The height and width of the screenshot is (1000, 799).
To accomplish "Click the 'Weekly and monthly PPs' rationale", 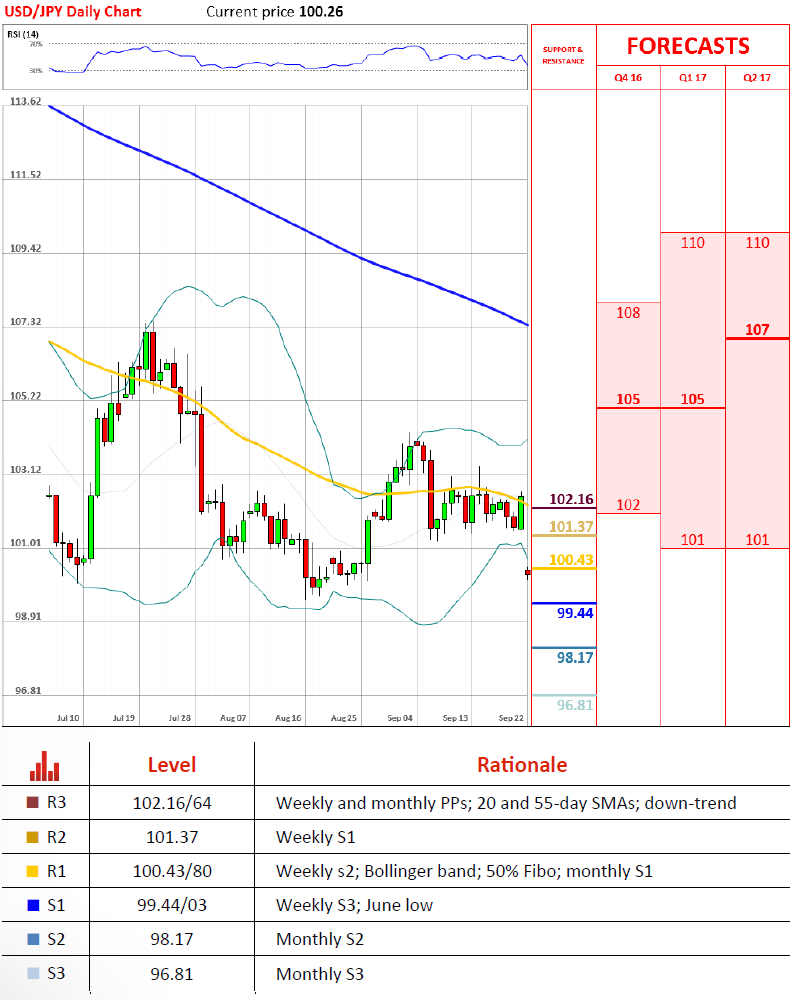I will [x=506, y=803].
